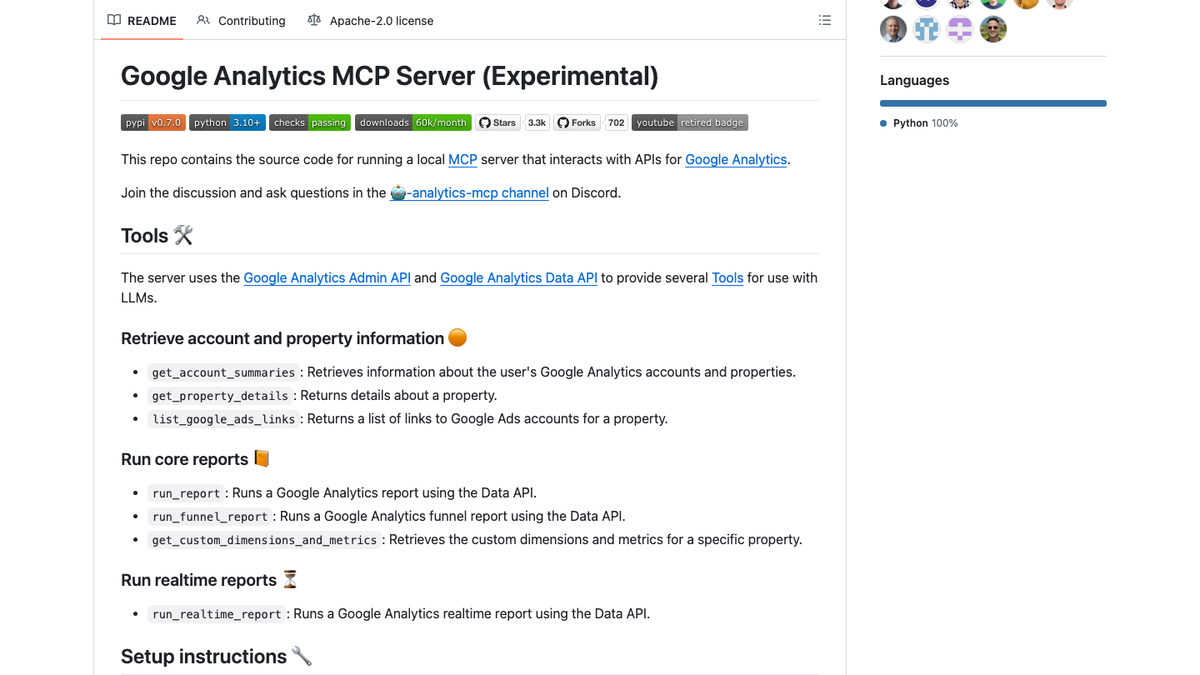Open the light blue identicon contributor avatar
The height and width of the screenshot is (675, 1200).
coord(926,29)
